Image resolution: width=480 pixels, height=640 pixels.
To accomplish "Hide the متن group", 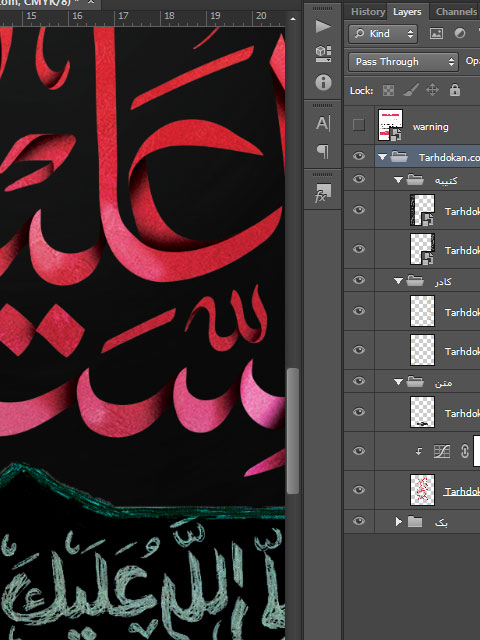I will (359, 381).
